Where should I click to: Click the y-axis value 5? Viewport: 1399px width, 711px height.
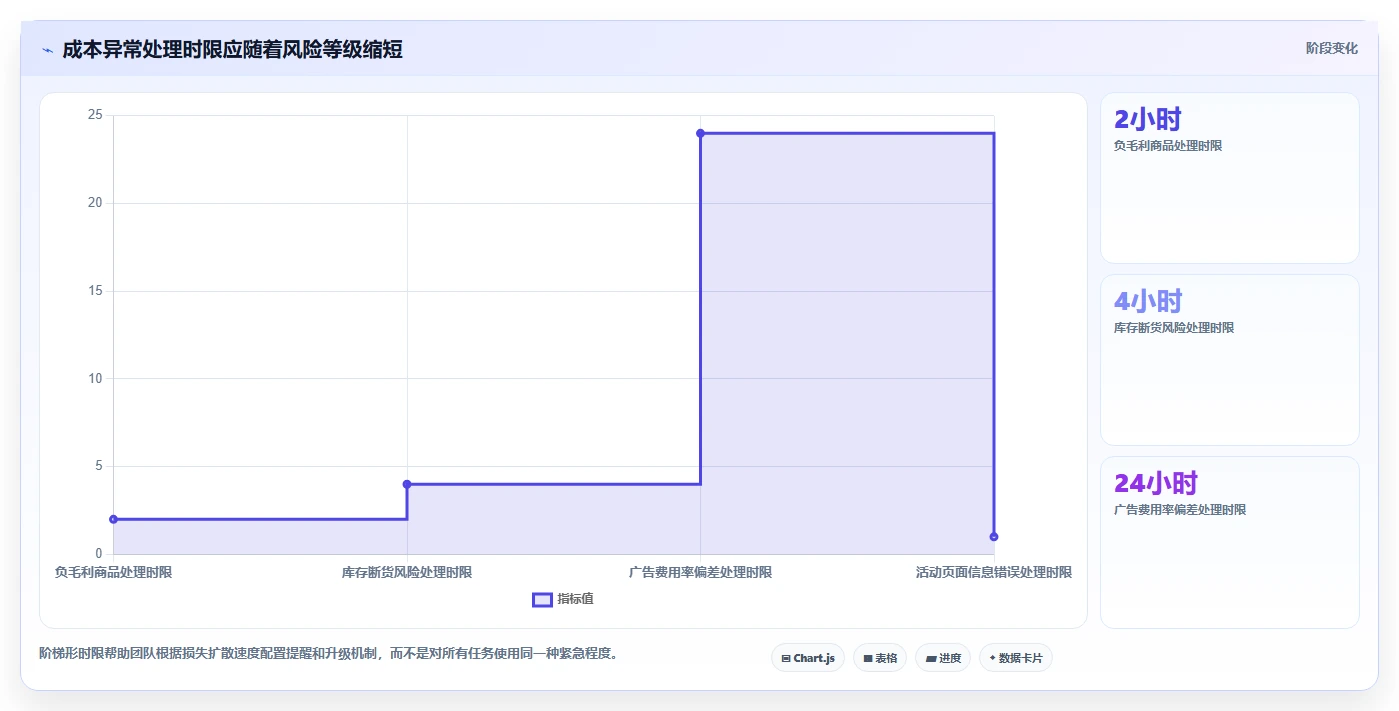pyautogui.click(x=99, y=466)
